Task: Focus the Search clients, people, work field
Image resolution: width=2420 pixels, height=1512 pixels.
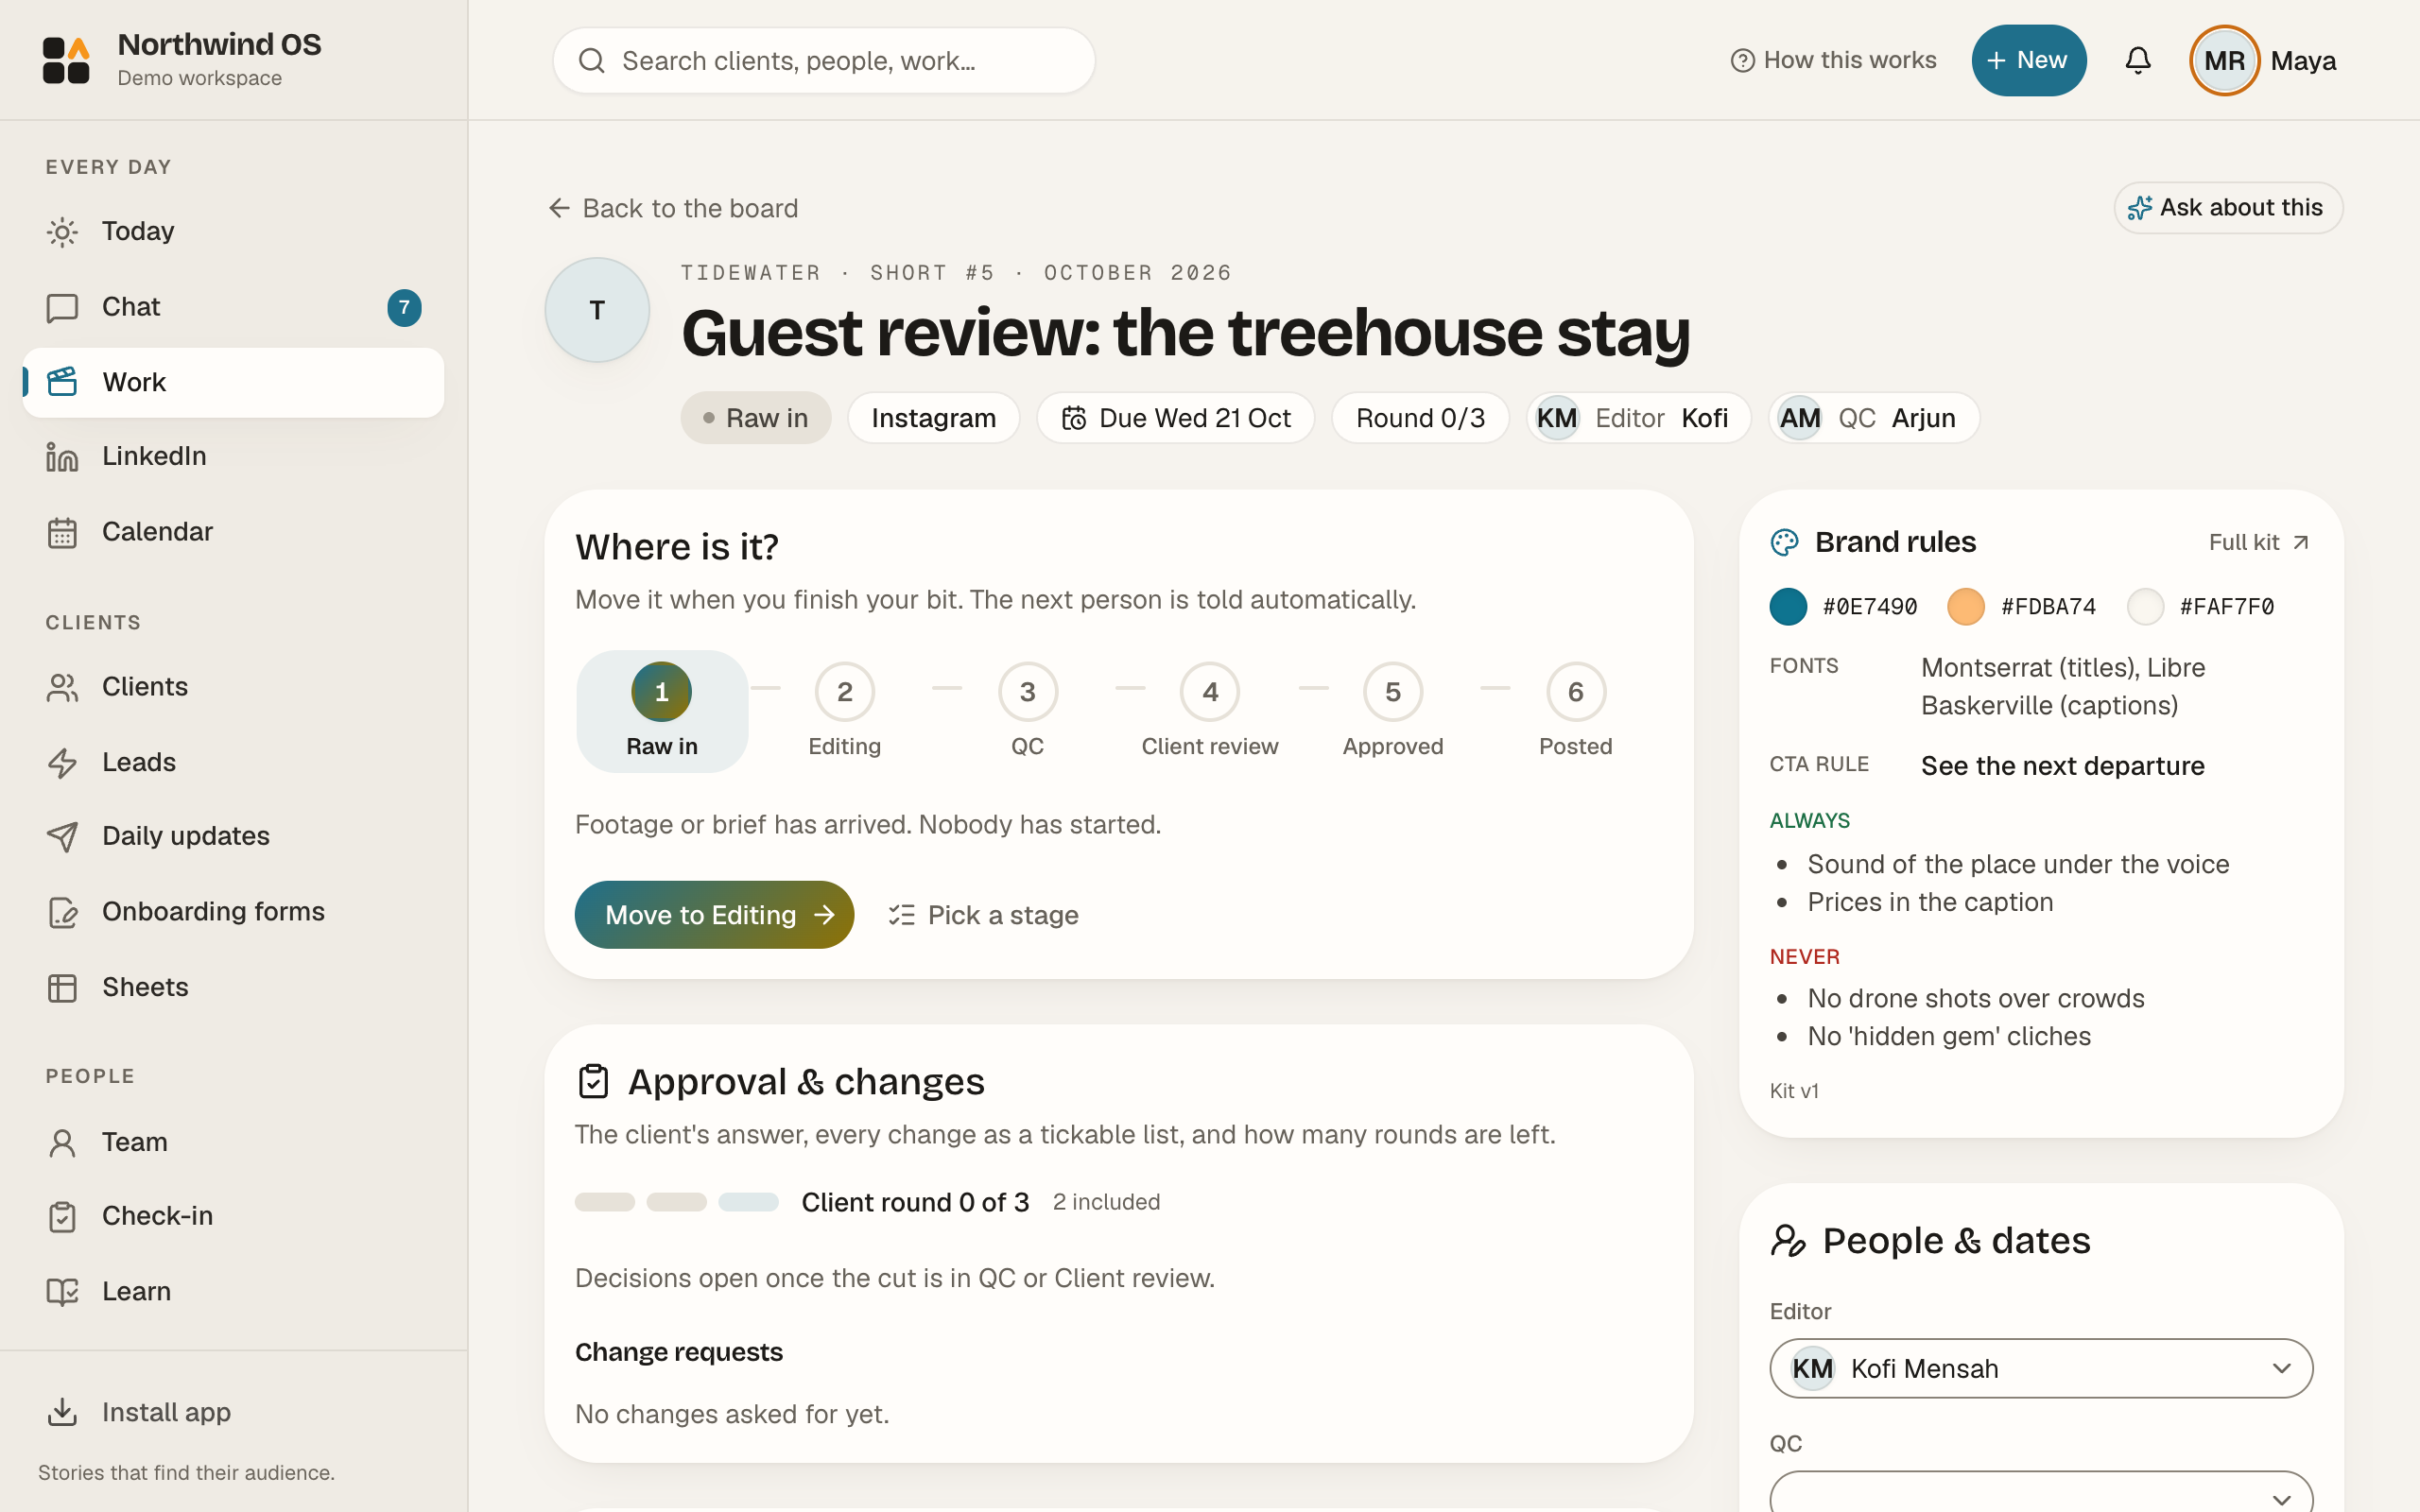Action: click(x=824, y=61)
